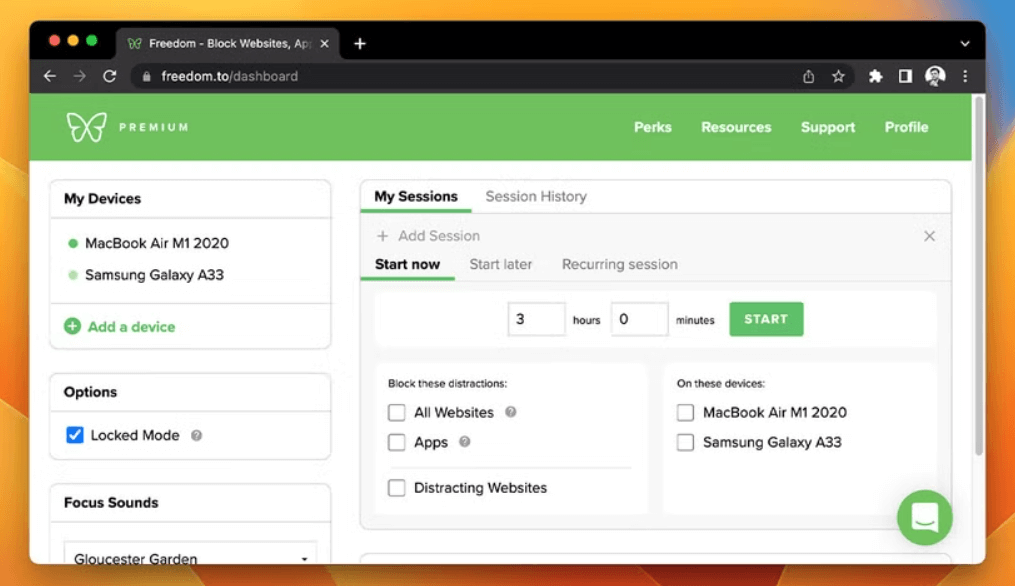The image size is (1015, 586).
Task: Reload the Freedom dashboard page
Action: pyautogui.click(x=110, y=76)
